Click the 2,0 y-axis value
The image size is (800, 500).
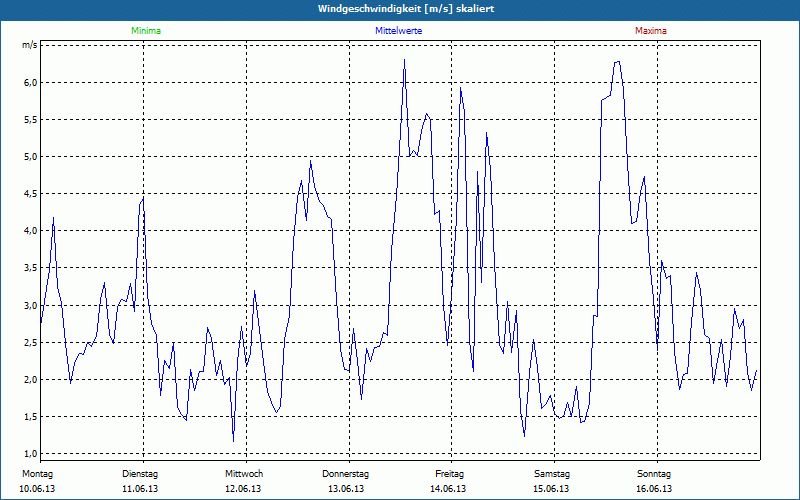(31, 380)
